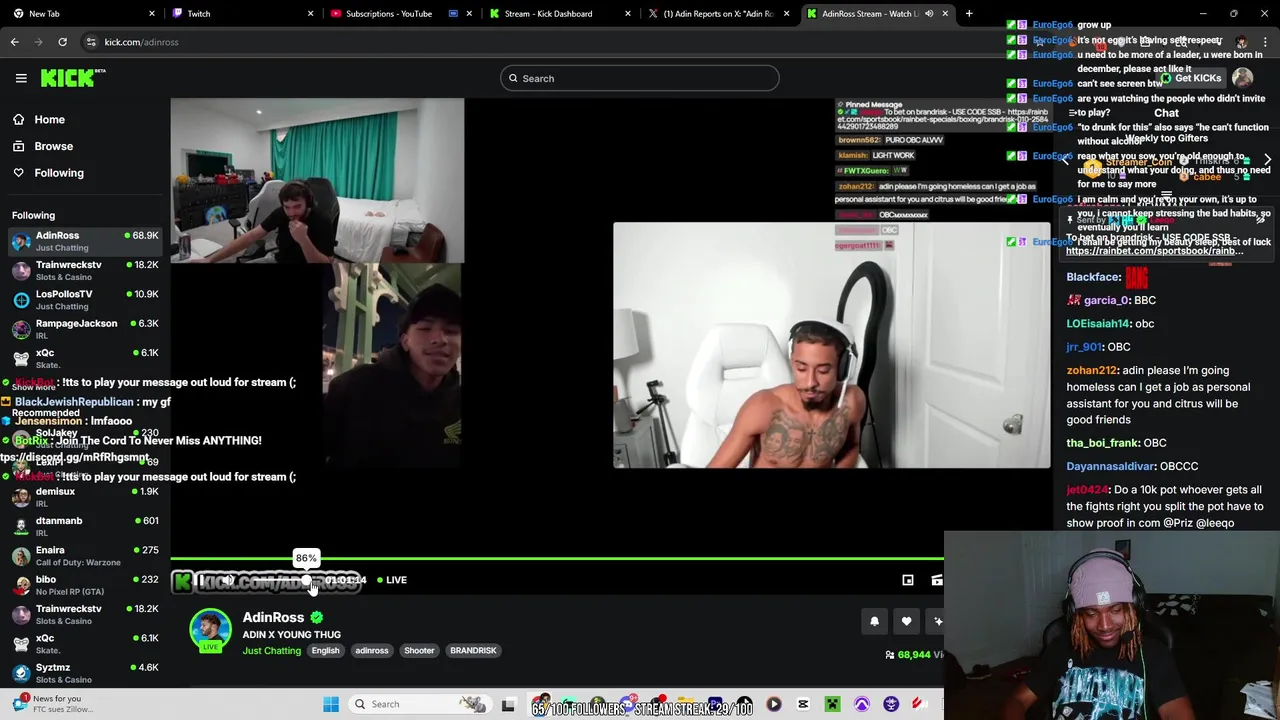Viewport: 1280px width, 720px height.
Task: Click the site info icon in address bar
Action: [91, 42]
